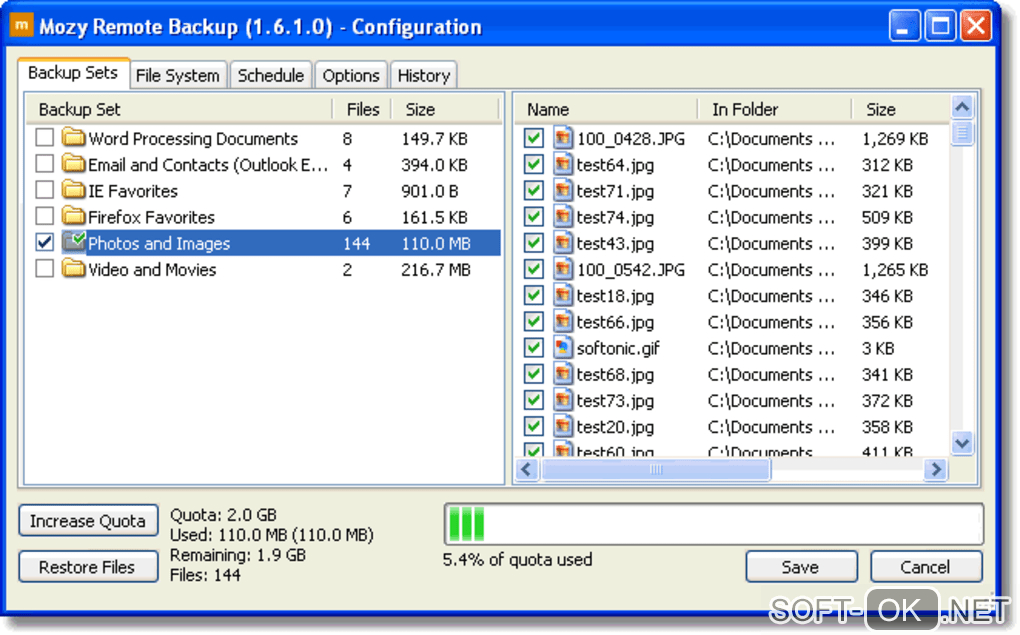Click the test64.jpg file icon
The width and height of the screenshot is (1020, 635).
coord(563,164)
